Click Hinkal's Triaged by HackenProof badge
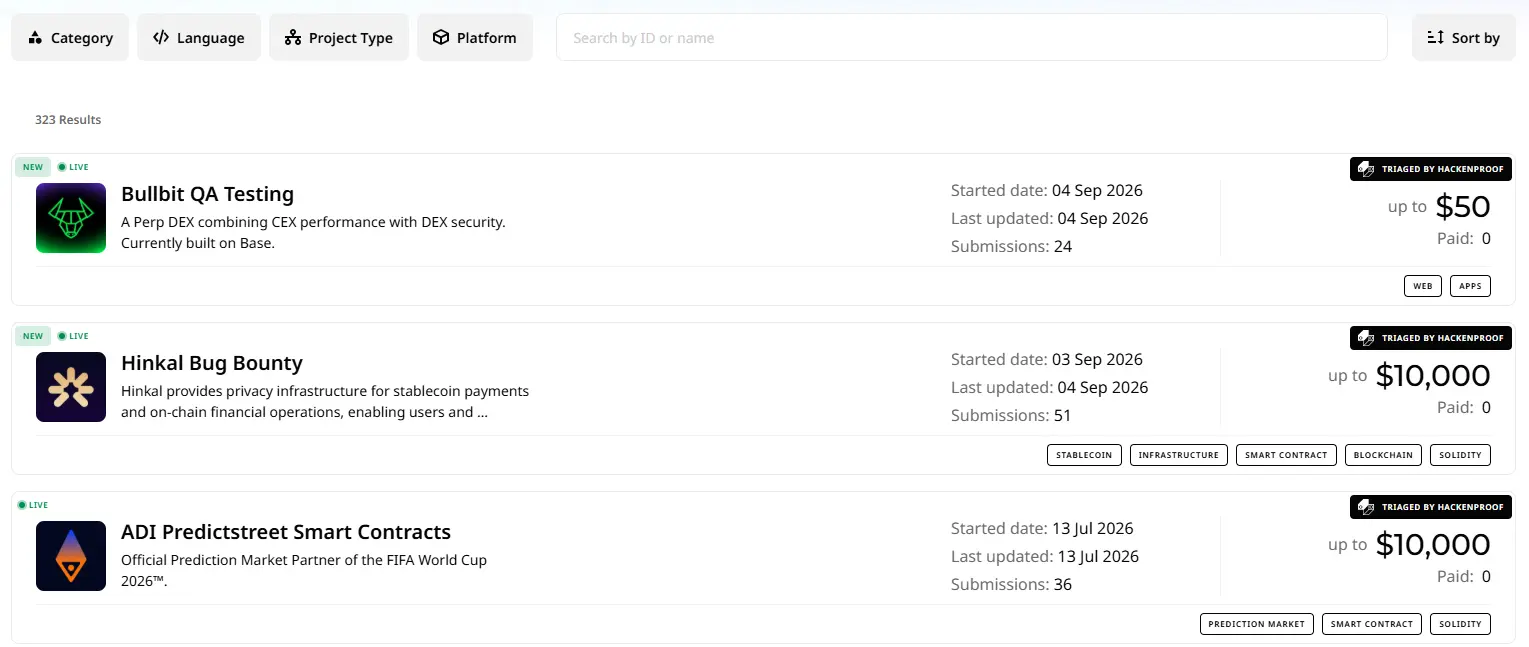1529x647 pixels. tap(1431, 338)
